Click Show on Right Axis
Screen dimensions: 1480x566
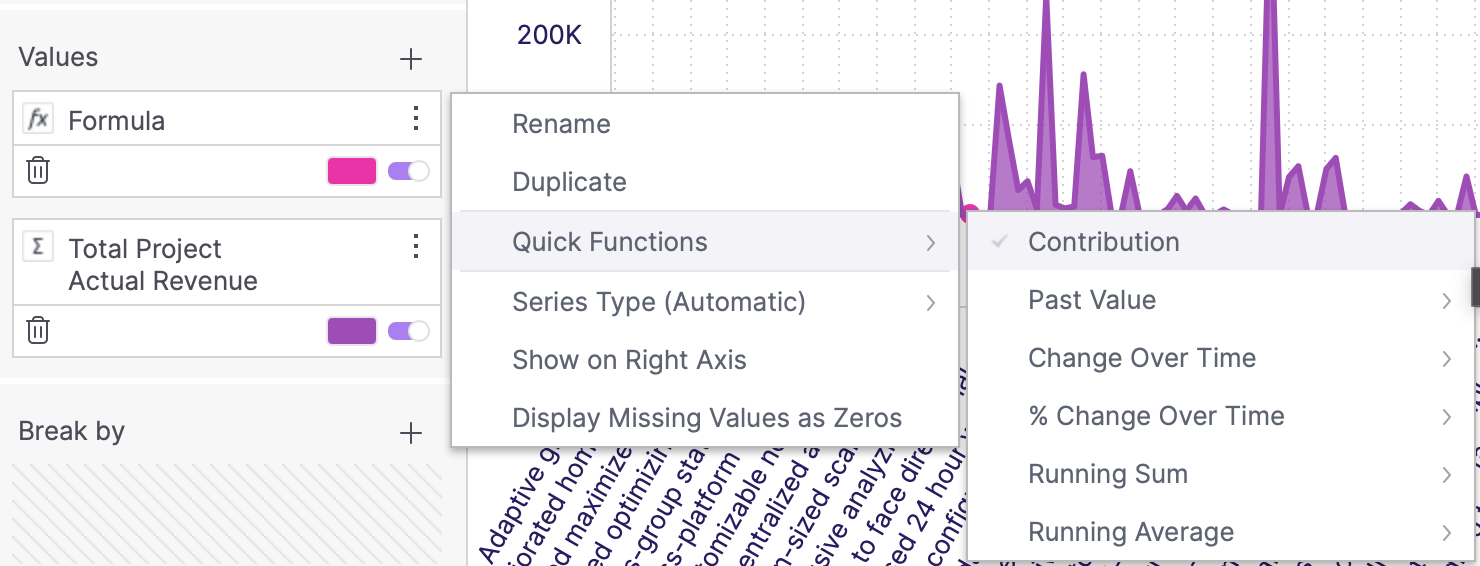705,360
